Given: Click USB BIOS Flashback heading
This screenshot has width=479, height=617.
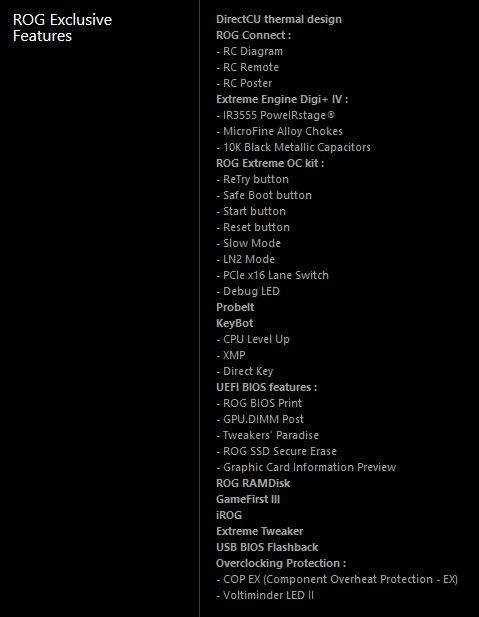Looking at the screenshot, I should pos(267,547).
